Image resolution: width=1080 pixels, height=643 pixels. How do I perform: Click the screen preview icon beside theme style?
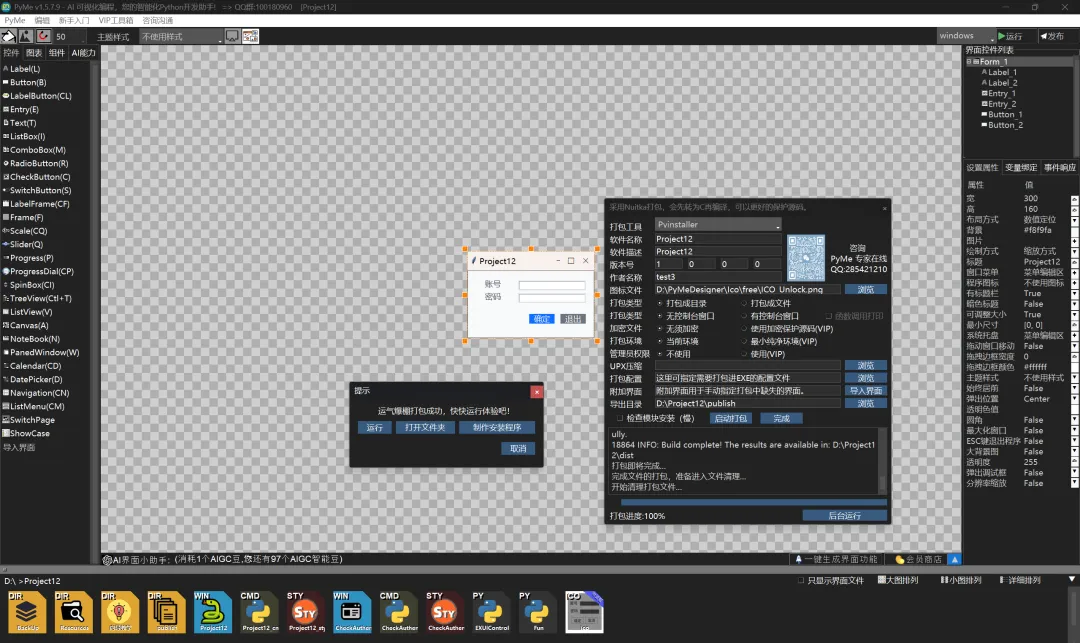232,36
